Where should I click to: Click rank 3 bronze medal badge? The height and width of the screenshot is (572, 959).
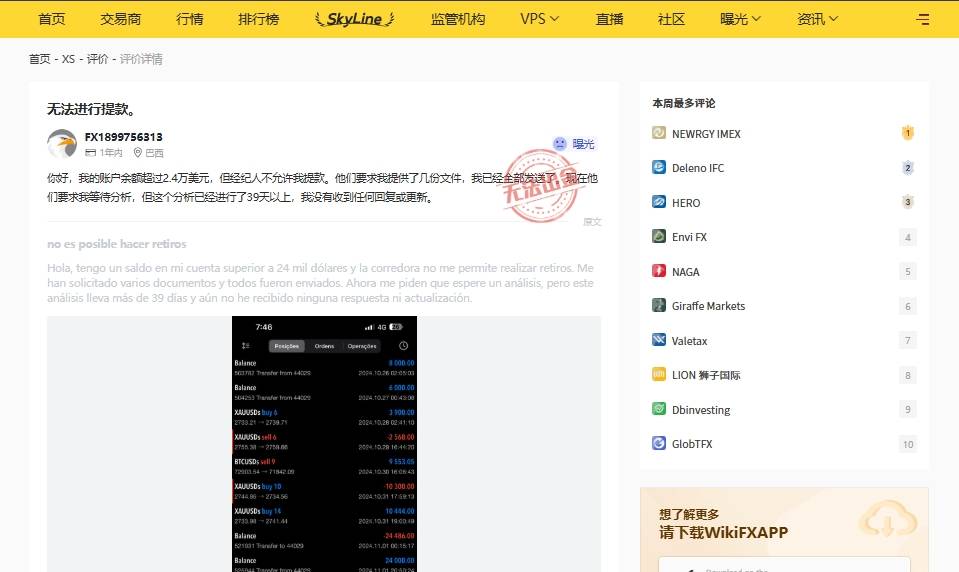pos(908,202)
